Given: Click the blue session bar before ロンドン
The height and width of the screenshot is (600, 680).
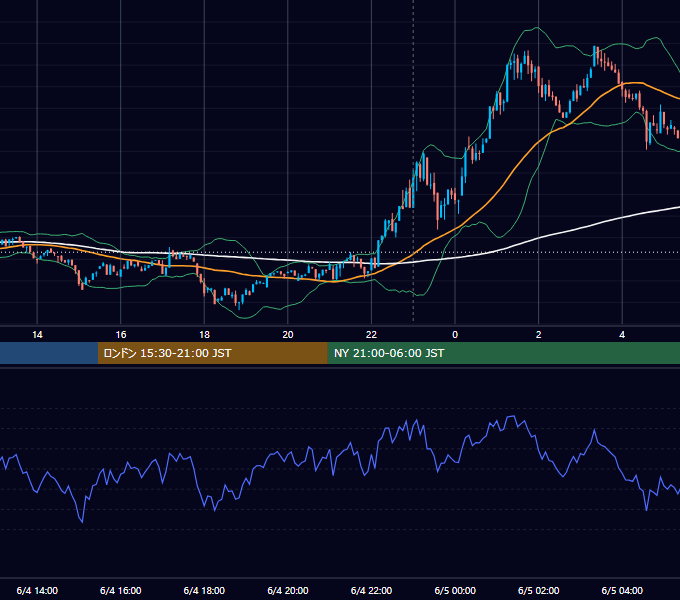Looking at the screenshot, I should point(49,353).
